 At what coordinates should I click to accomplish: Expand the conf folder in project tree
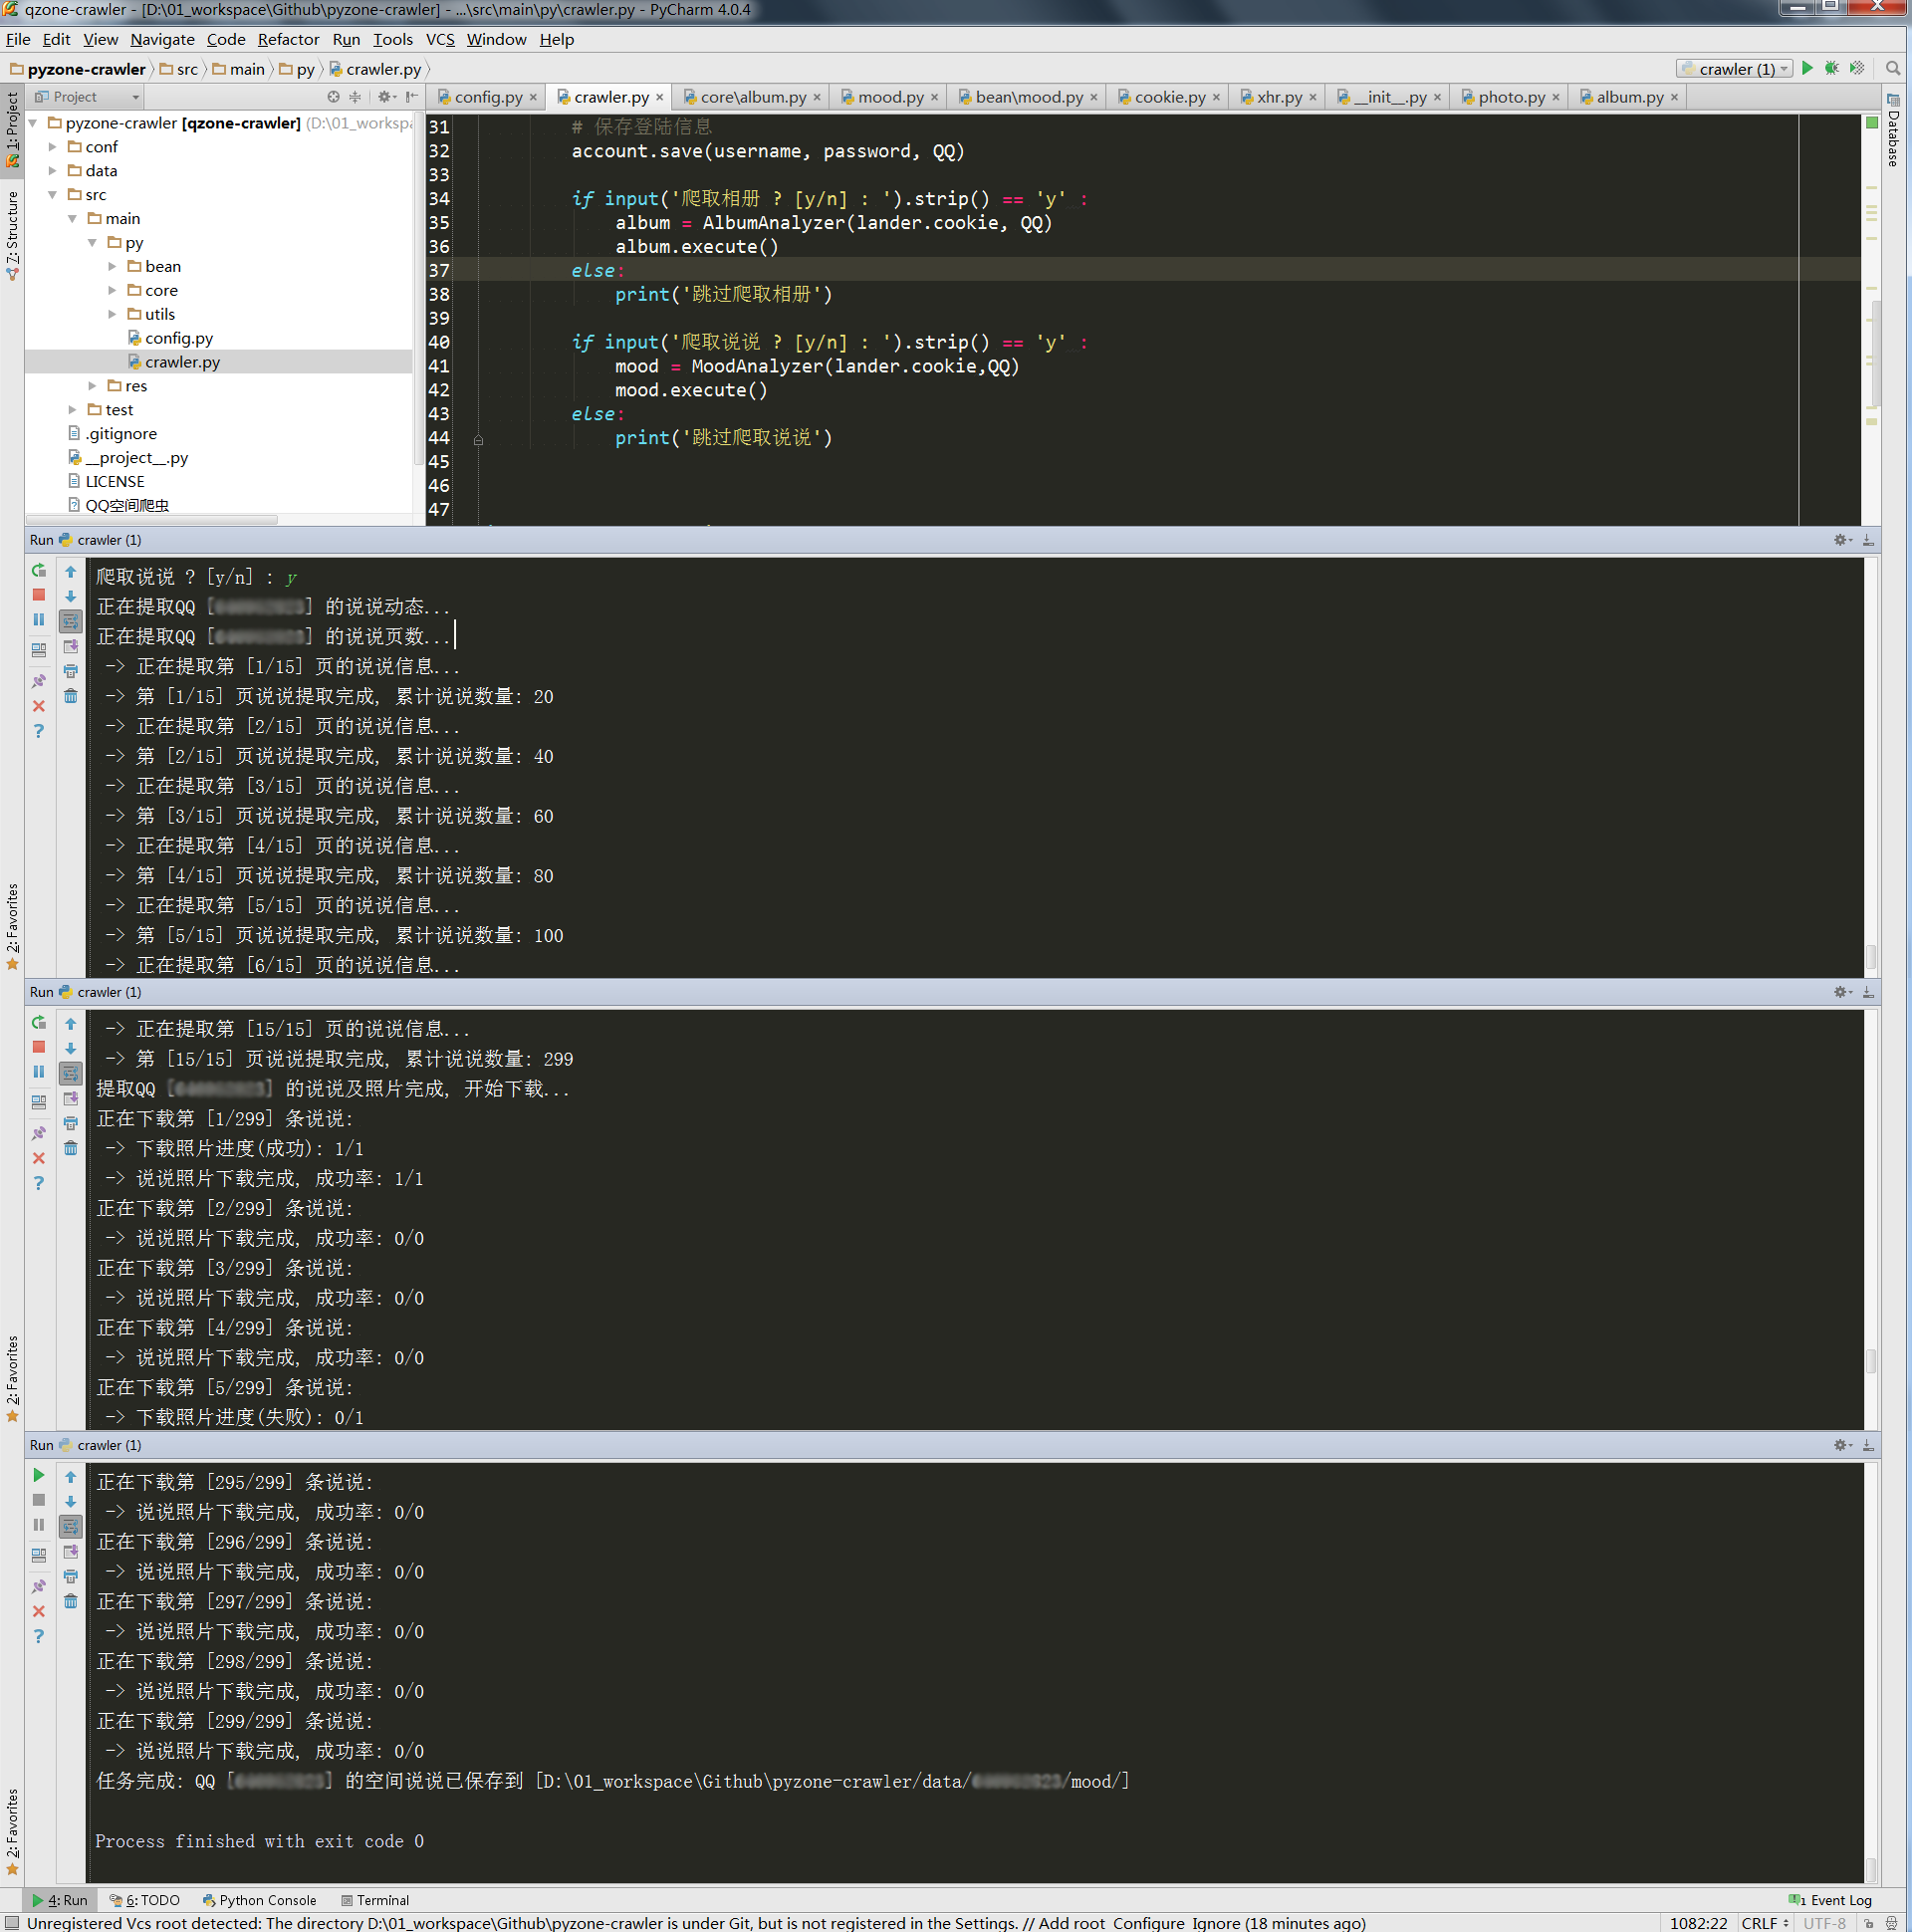point(53,147)
